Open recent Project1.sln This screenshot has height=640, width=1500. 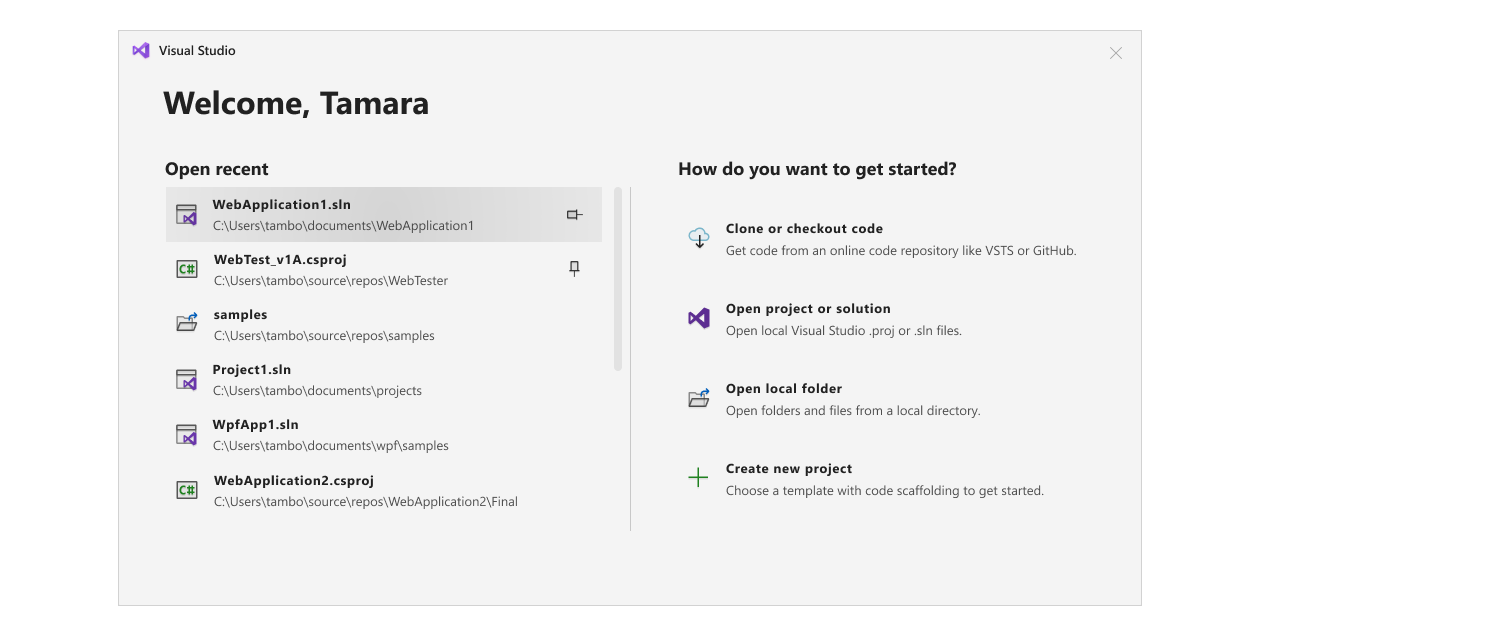[x=384, y=380]
